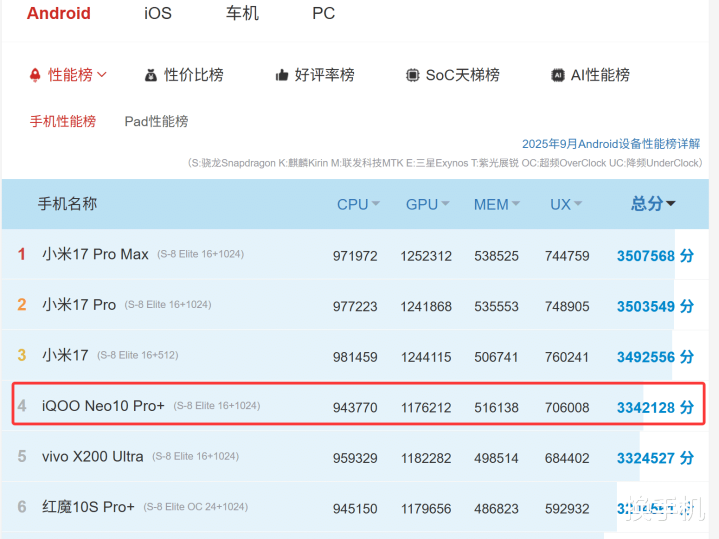
Task: Click the thumbs-up icon for 好评率榜
Action: (282, 75)
